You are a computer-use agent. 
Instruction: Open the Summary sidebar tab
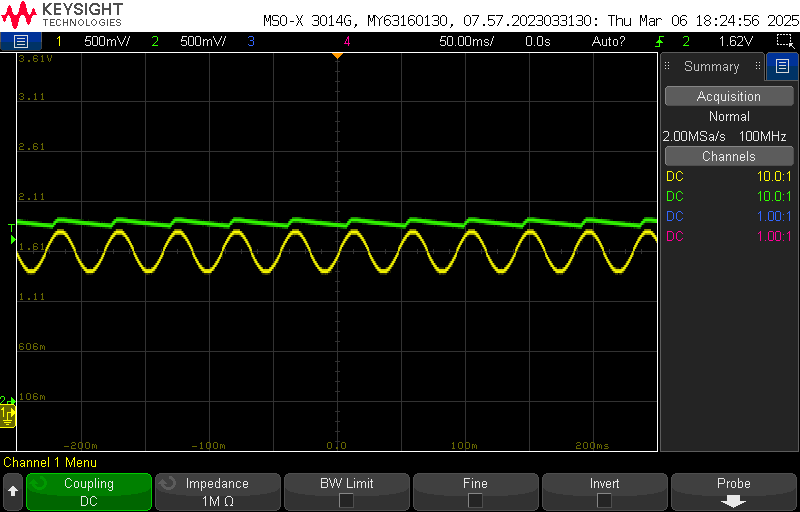coord(711,67)
